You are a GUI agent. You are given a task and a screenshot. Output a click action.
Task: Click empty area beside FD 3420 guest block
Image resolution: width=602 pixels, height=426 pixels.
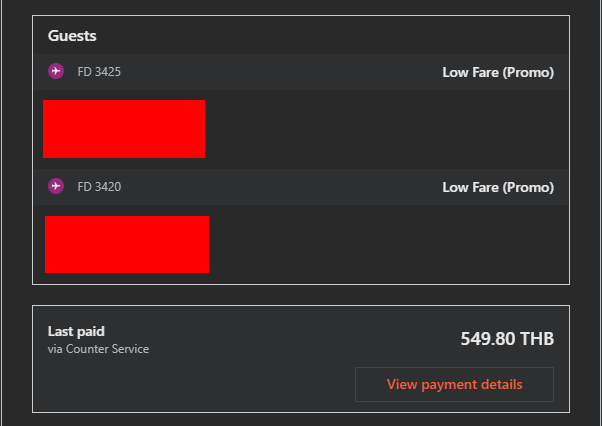coord(388,244)
